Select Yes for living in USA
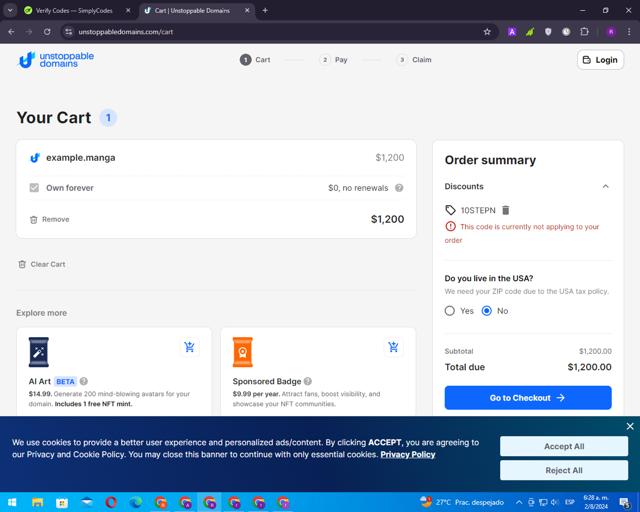640x512 pixels. click(x=449, y=311)
